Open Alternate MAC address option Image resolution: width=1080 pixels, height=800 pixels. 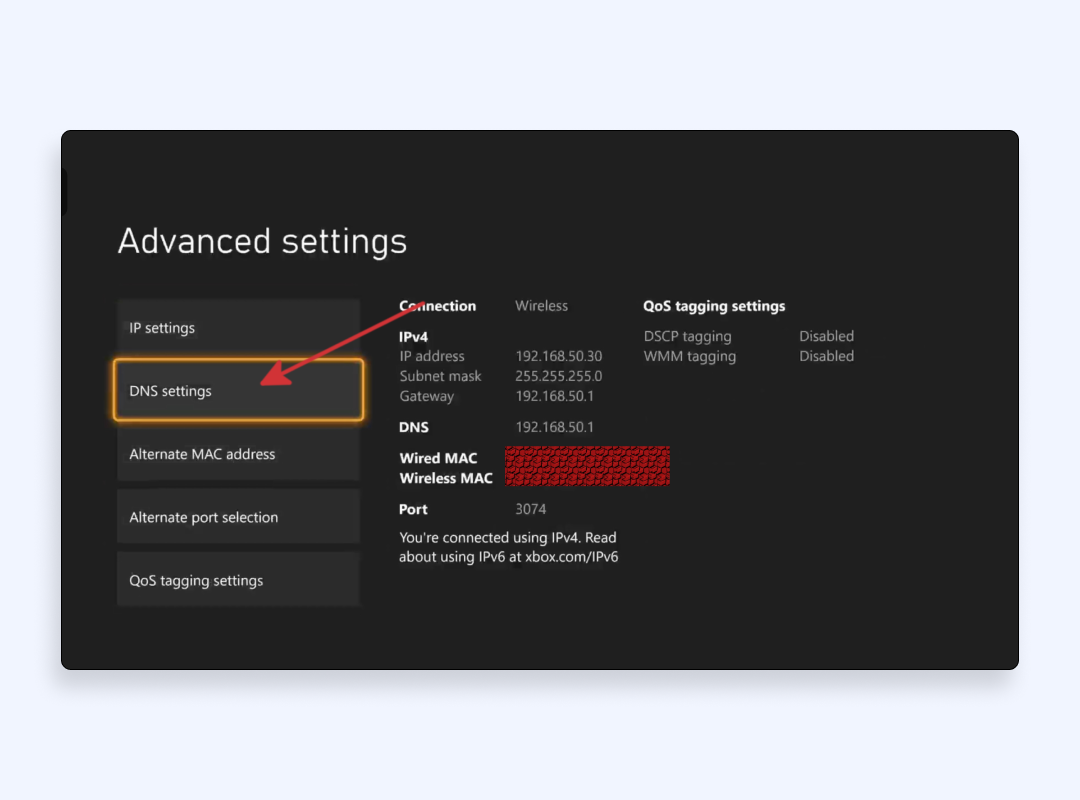point(237,454)
